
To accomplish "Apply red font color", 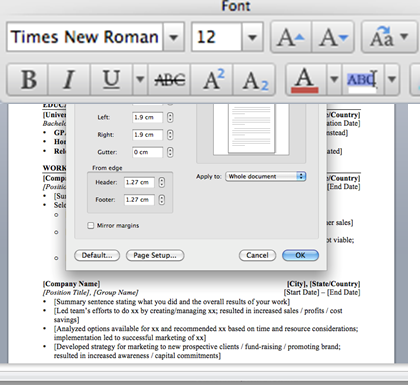I will (x=306, y=79).
